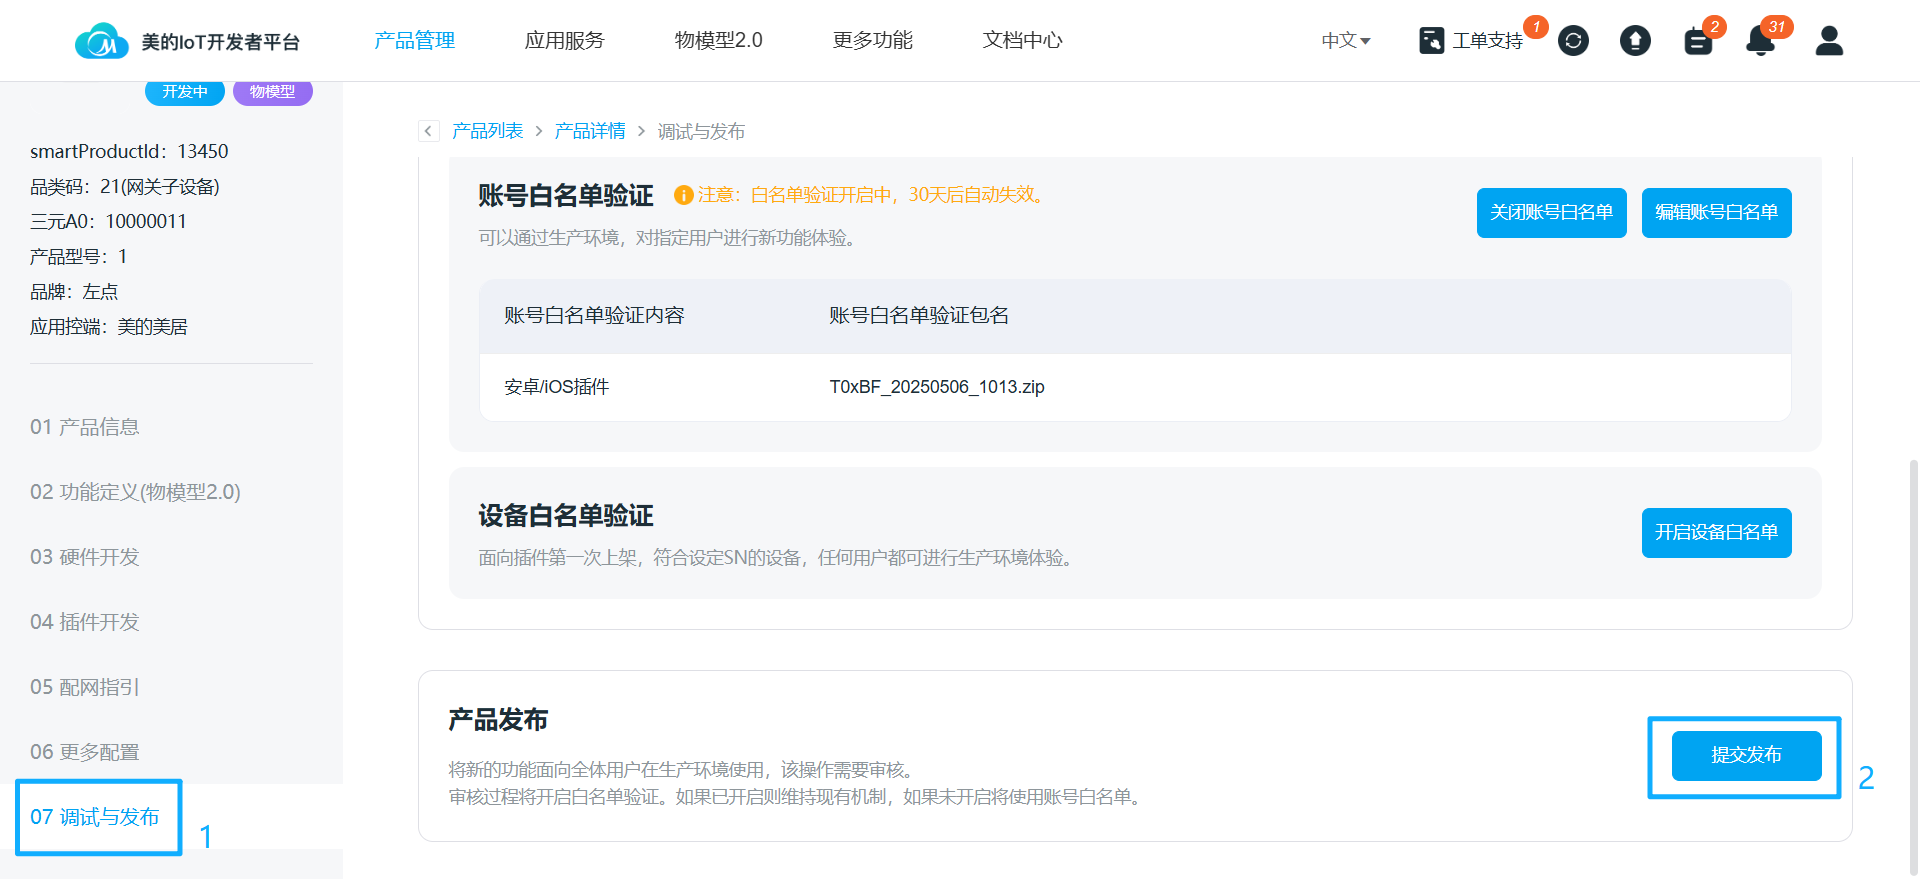
Task: Click the orange info icon beside whitelist notice
Action: pyautogui.click(x=684, y=195)
